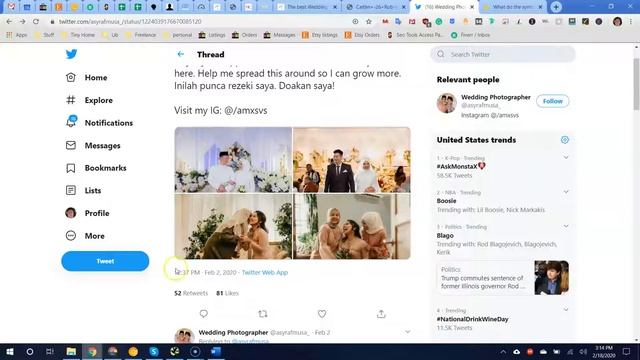
Task: Click the browser back arrow
Action: point(9,22)
